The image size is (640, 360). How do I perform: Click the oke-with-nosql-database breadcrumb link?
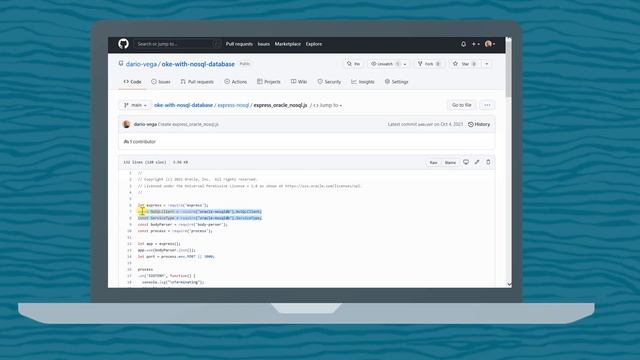[x=183, y=105]
